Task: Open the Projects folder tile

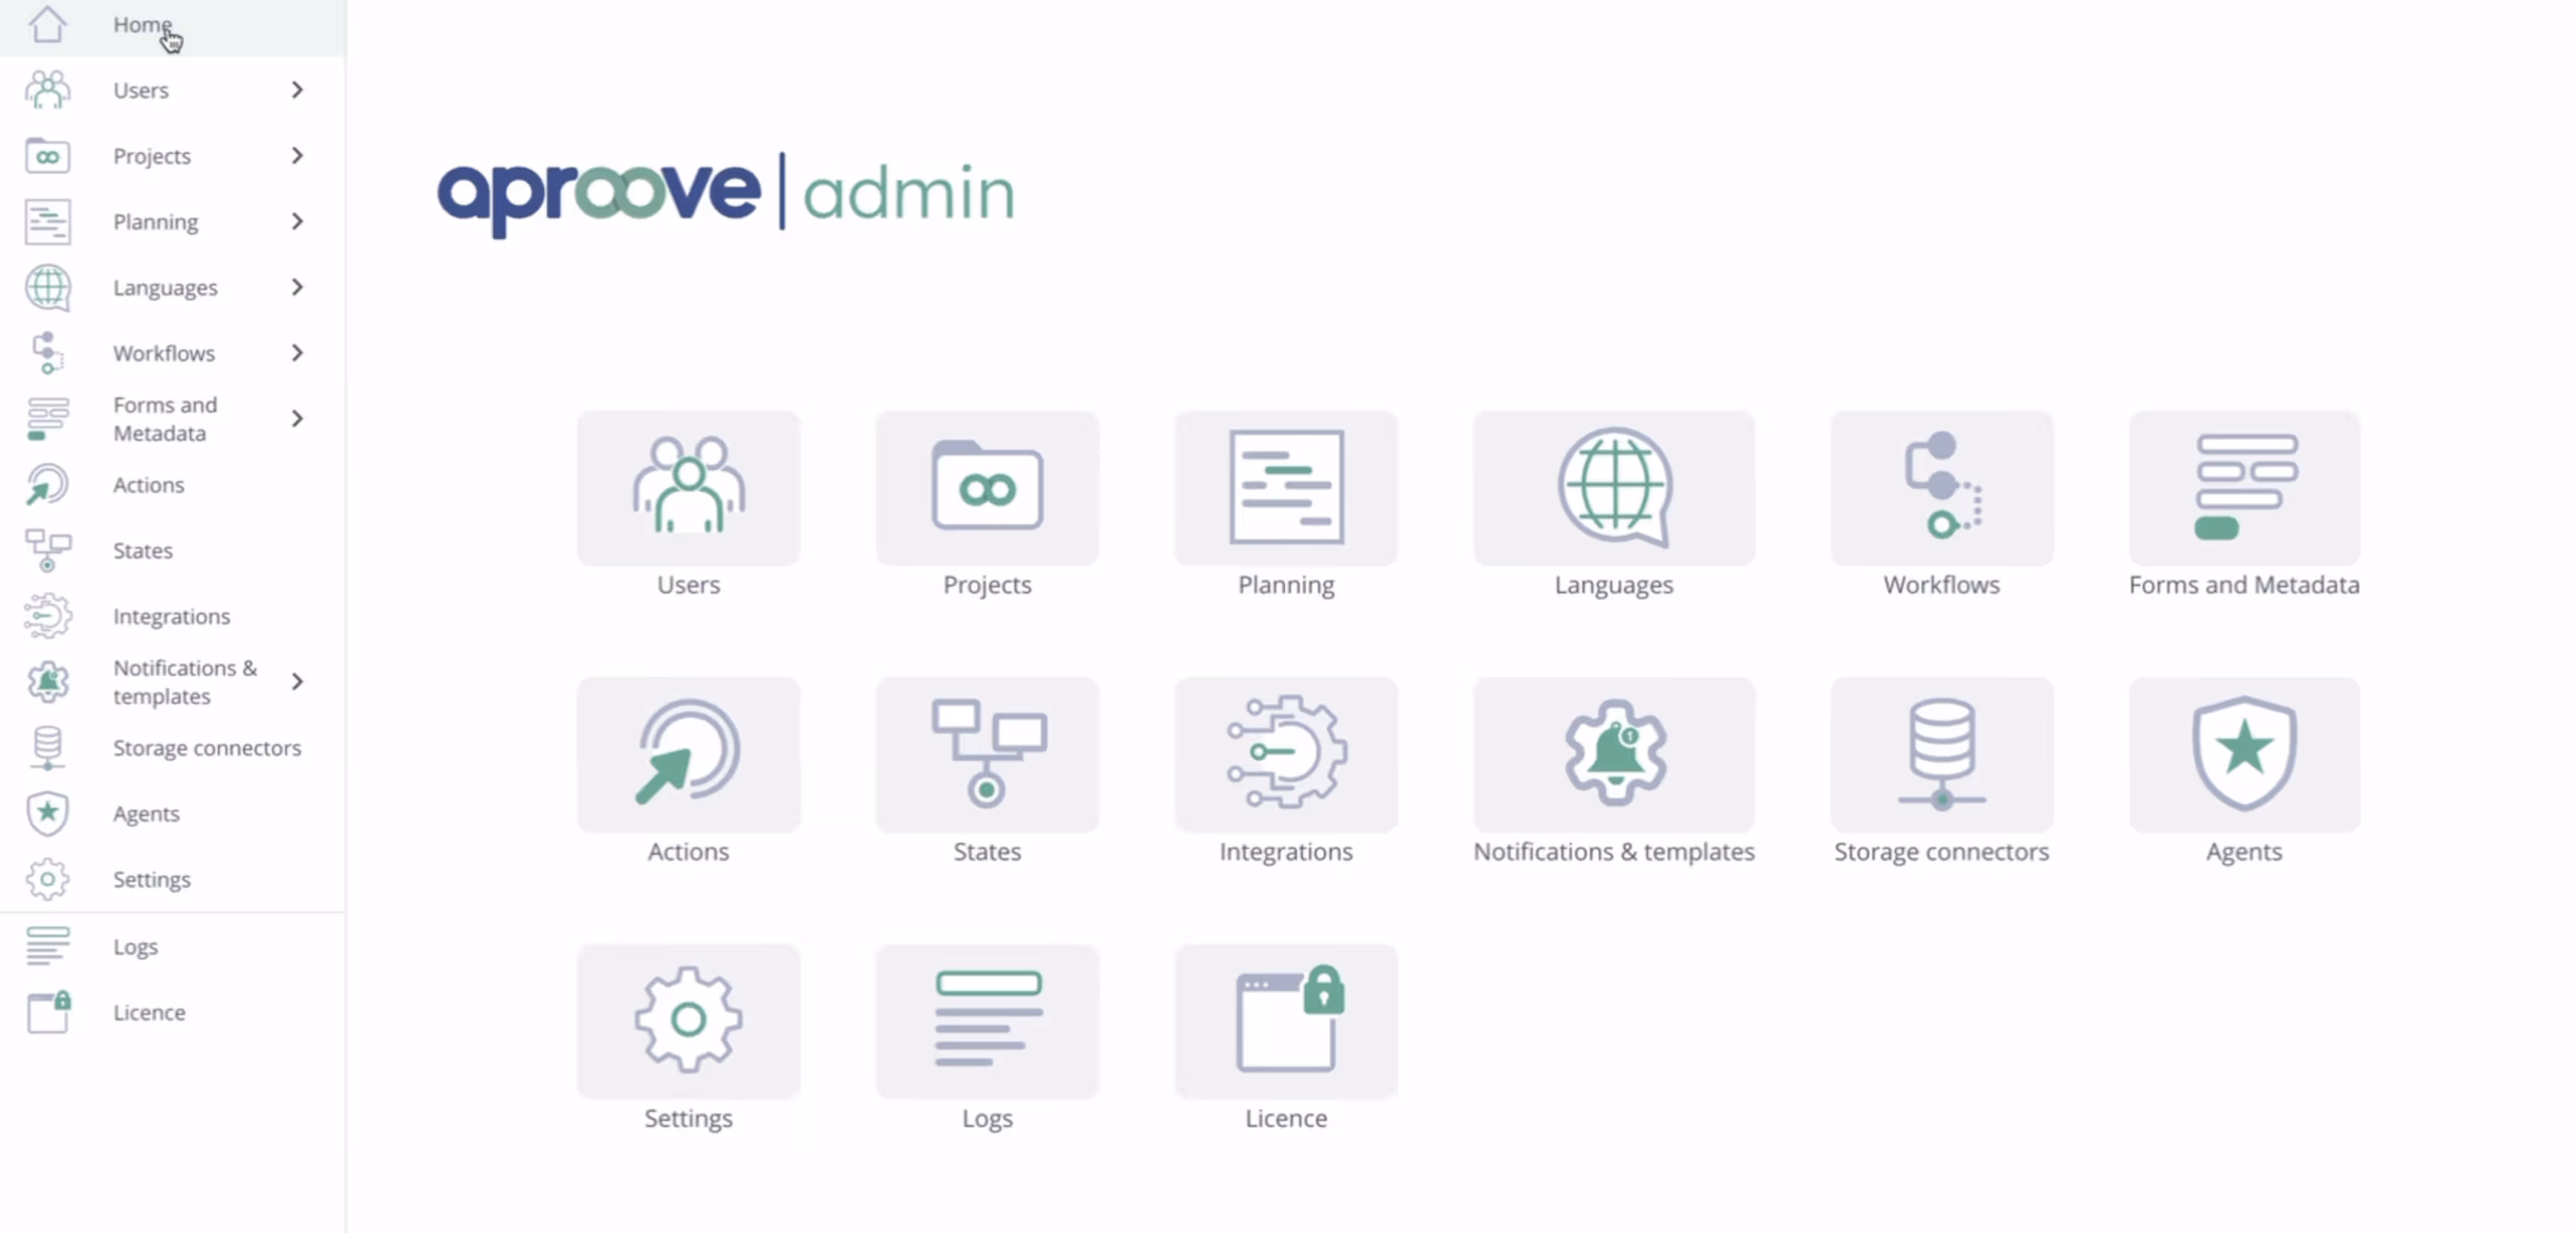Action: point(987,488)
